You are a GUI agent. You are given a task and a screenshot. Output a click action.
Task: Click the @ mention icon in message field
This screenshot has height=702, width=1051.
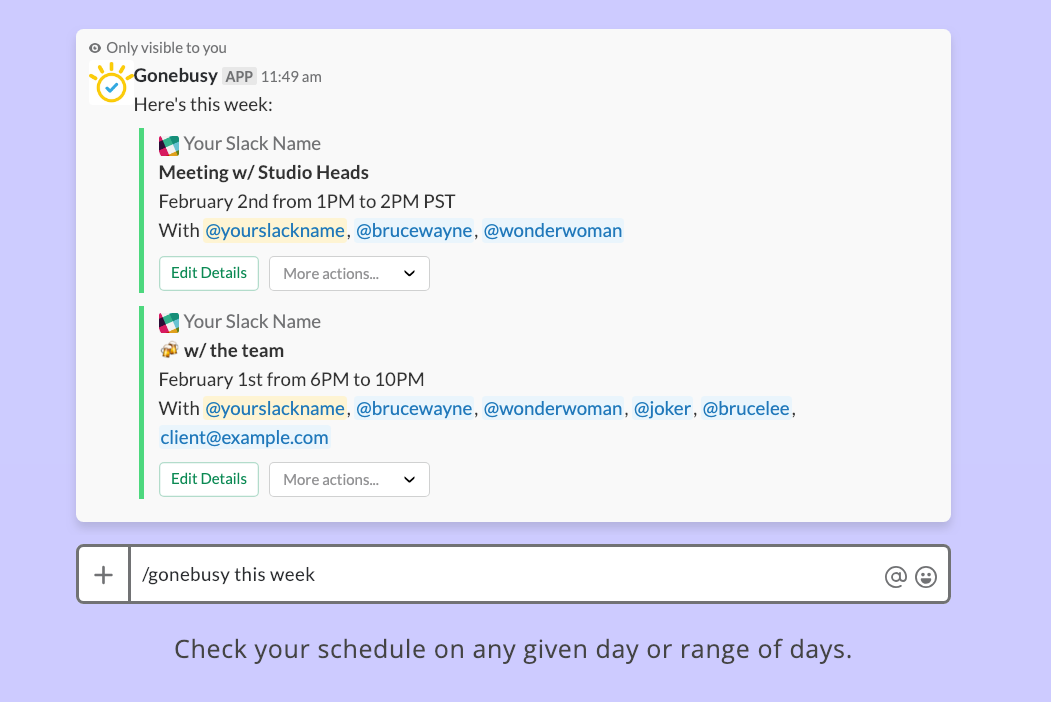[895, 575]
